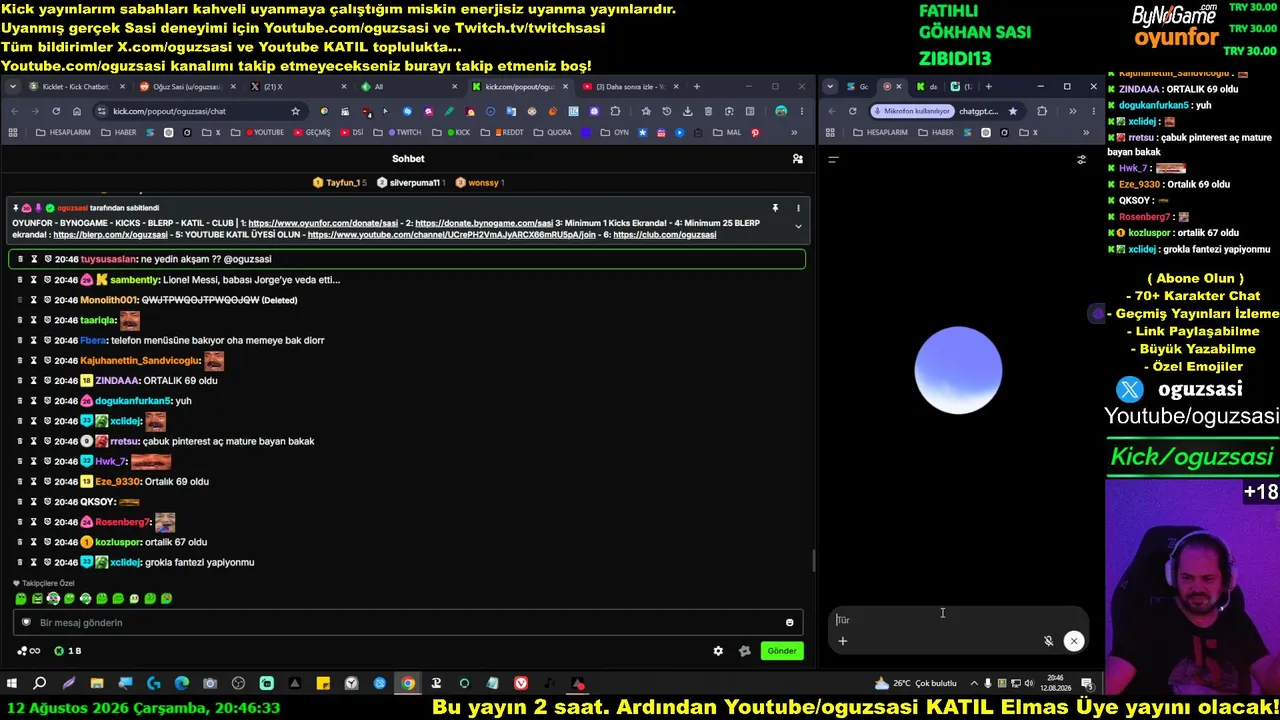The image size is (1280, 720).
Task: Insert the first green follower emote
Action: point(21,599)
